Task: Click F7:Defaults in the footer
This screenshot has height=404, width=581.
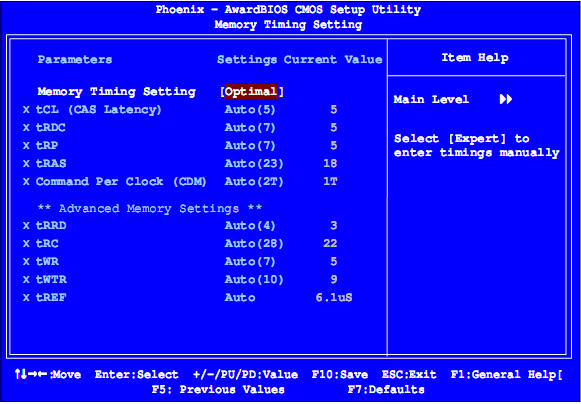Action: click(x=386, y=390)
